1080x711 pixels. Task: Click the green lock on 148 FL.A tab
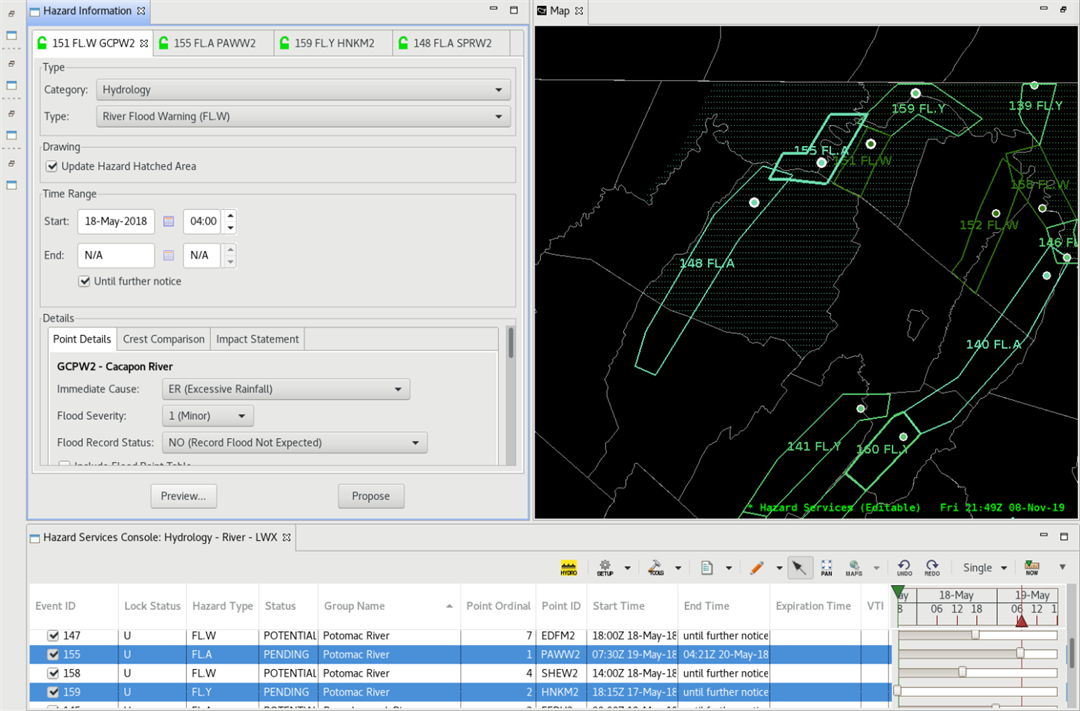(403, 43)
